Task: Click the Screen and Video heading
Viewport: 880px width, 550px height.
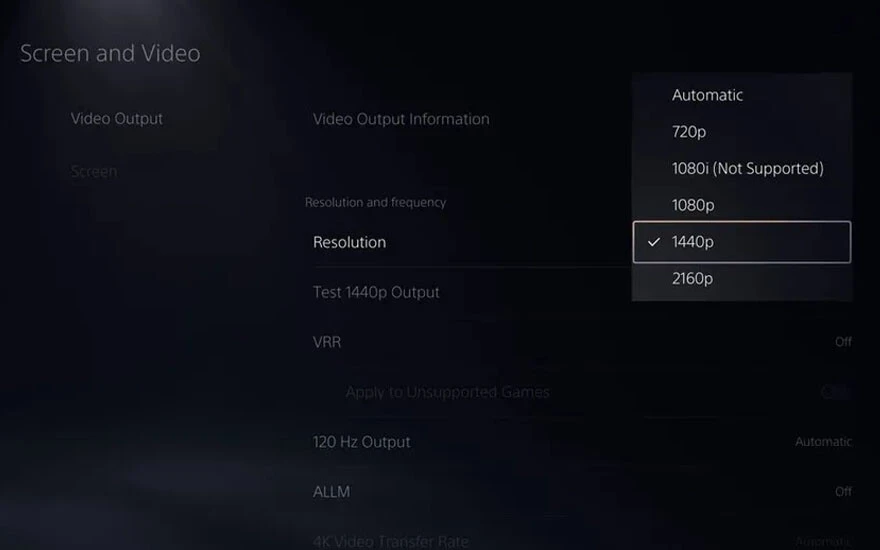Action: click(x=110, y=53)
